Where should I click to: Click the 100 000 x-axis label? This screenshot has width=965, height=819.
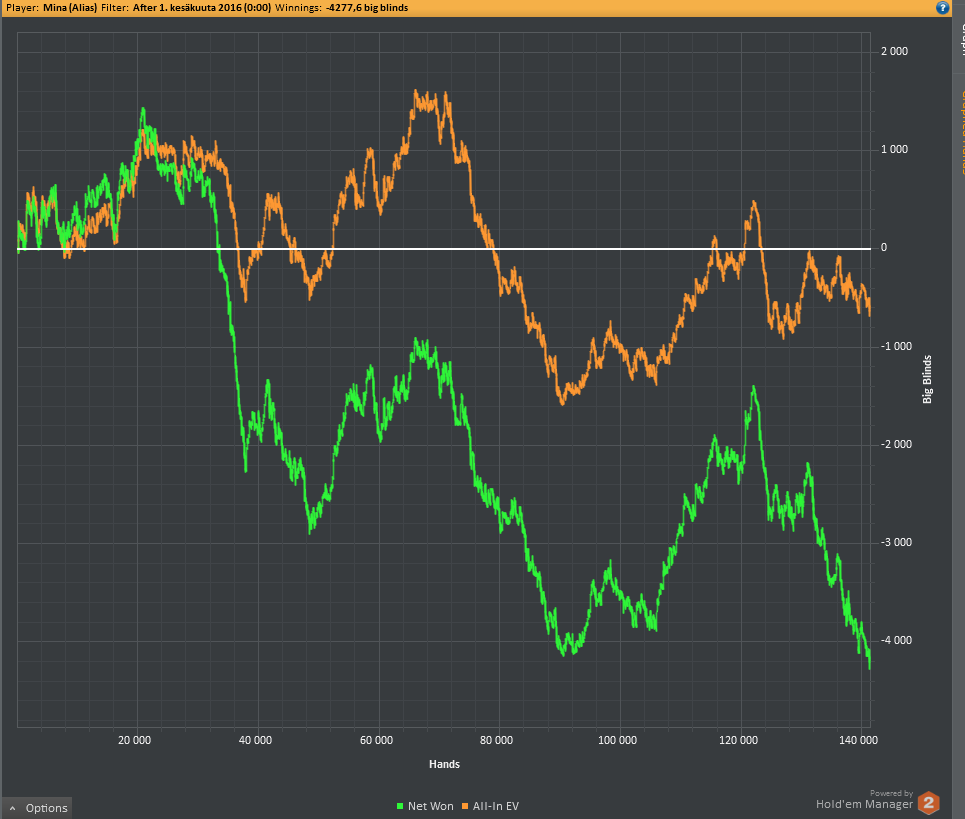617,740
